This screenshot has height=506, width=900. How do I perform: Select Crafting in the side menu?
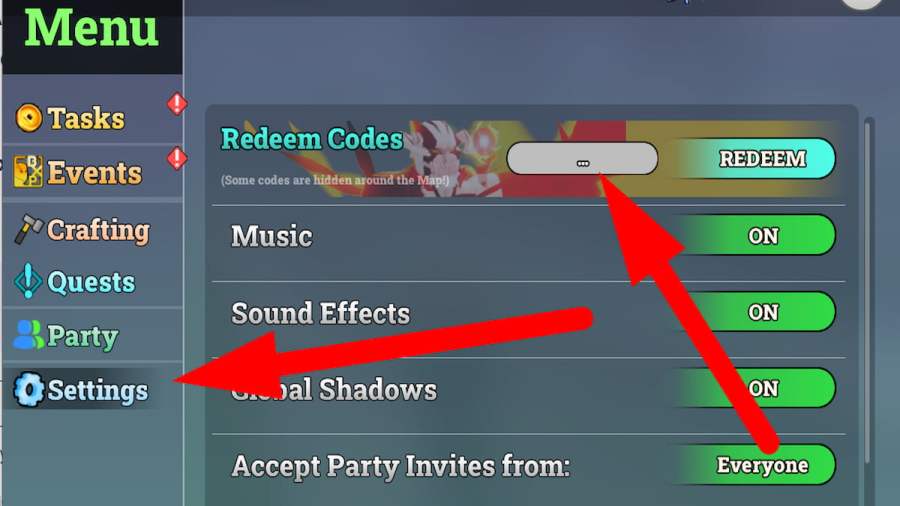(98, 230)
